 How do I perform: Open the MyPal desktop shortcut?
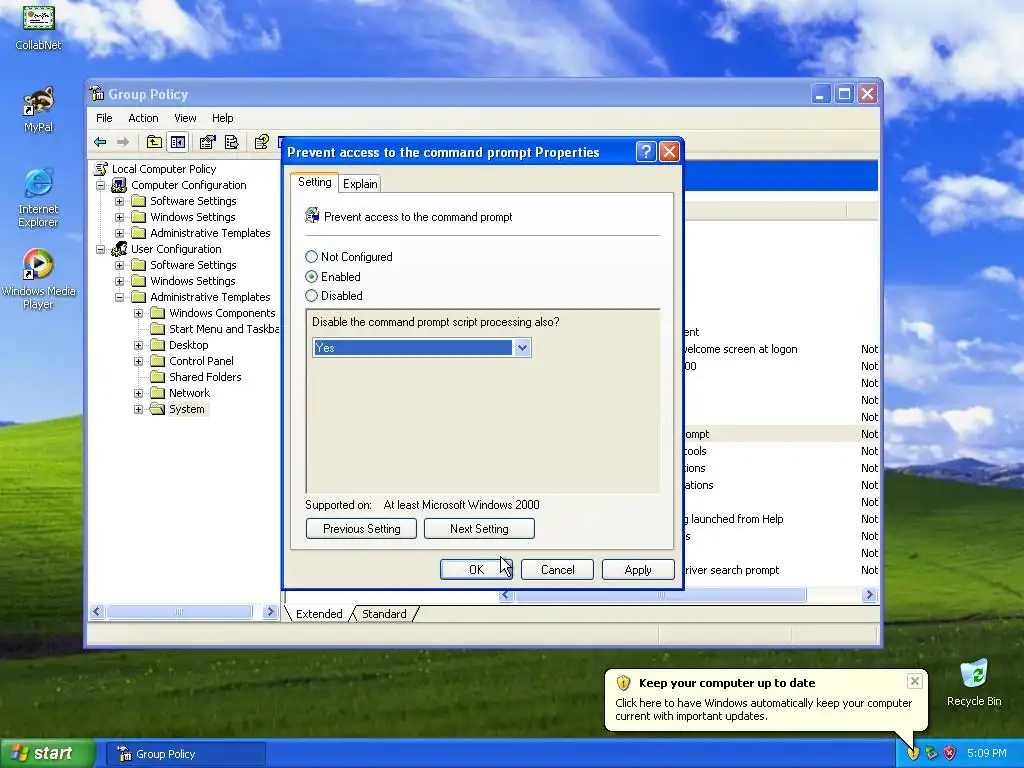pyautogui.click(x=39, y=110)
